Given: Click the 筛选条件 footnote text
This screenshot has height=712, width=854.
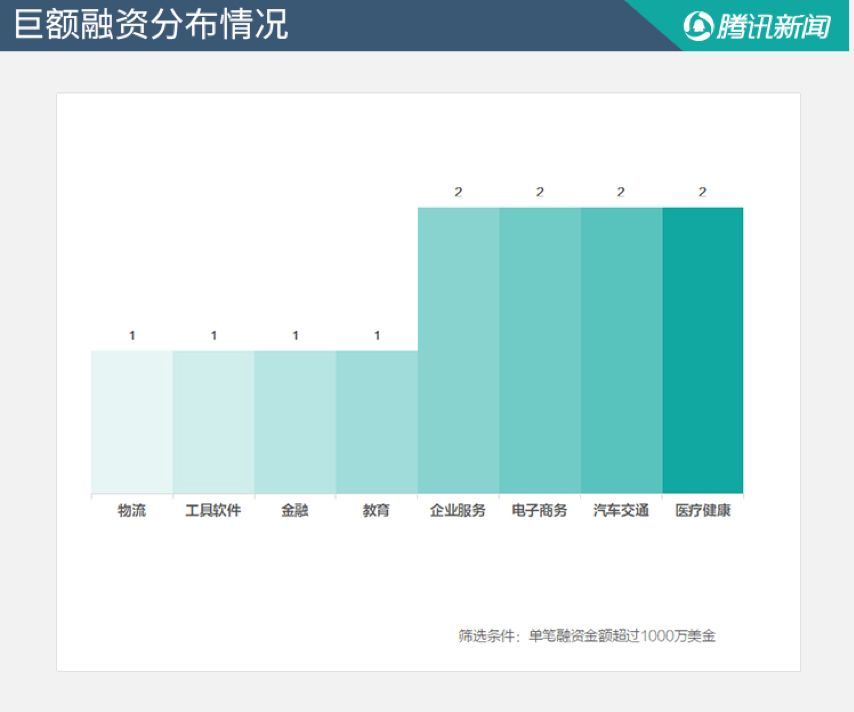Looking at the screenshot, I should tap(587, 636).
